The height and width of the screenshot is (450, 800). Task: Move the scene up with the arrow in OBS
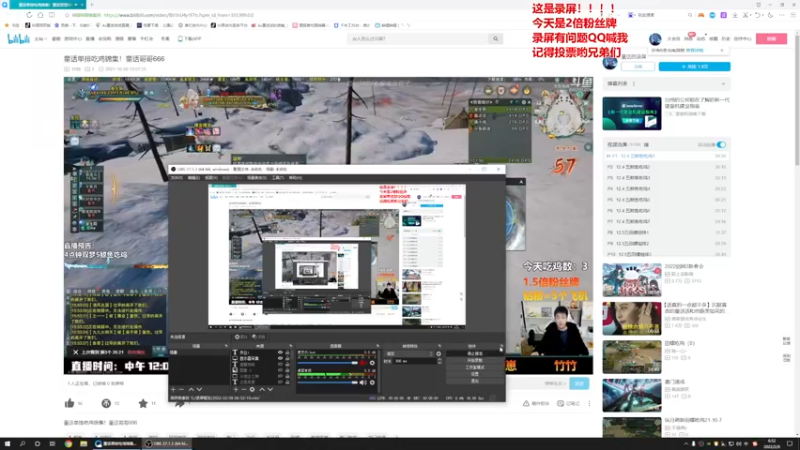(x=191, y=389)
